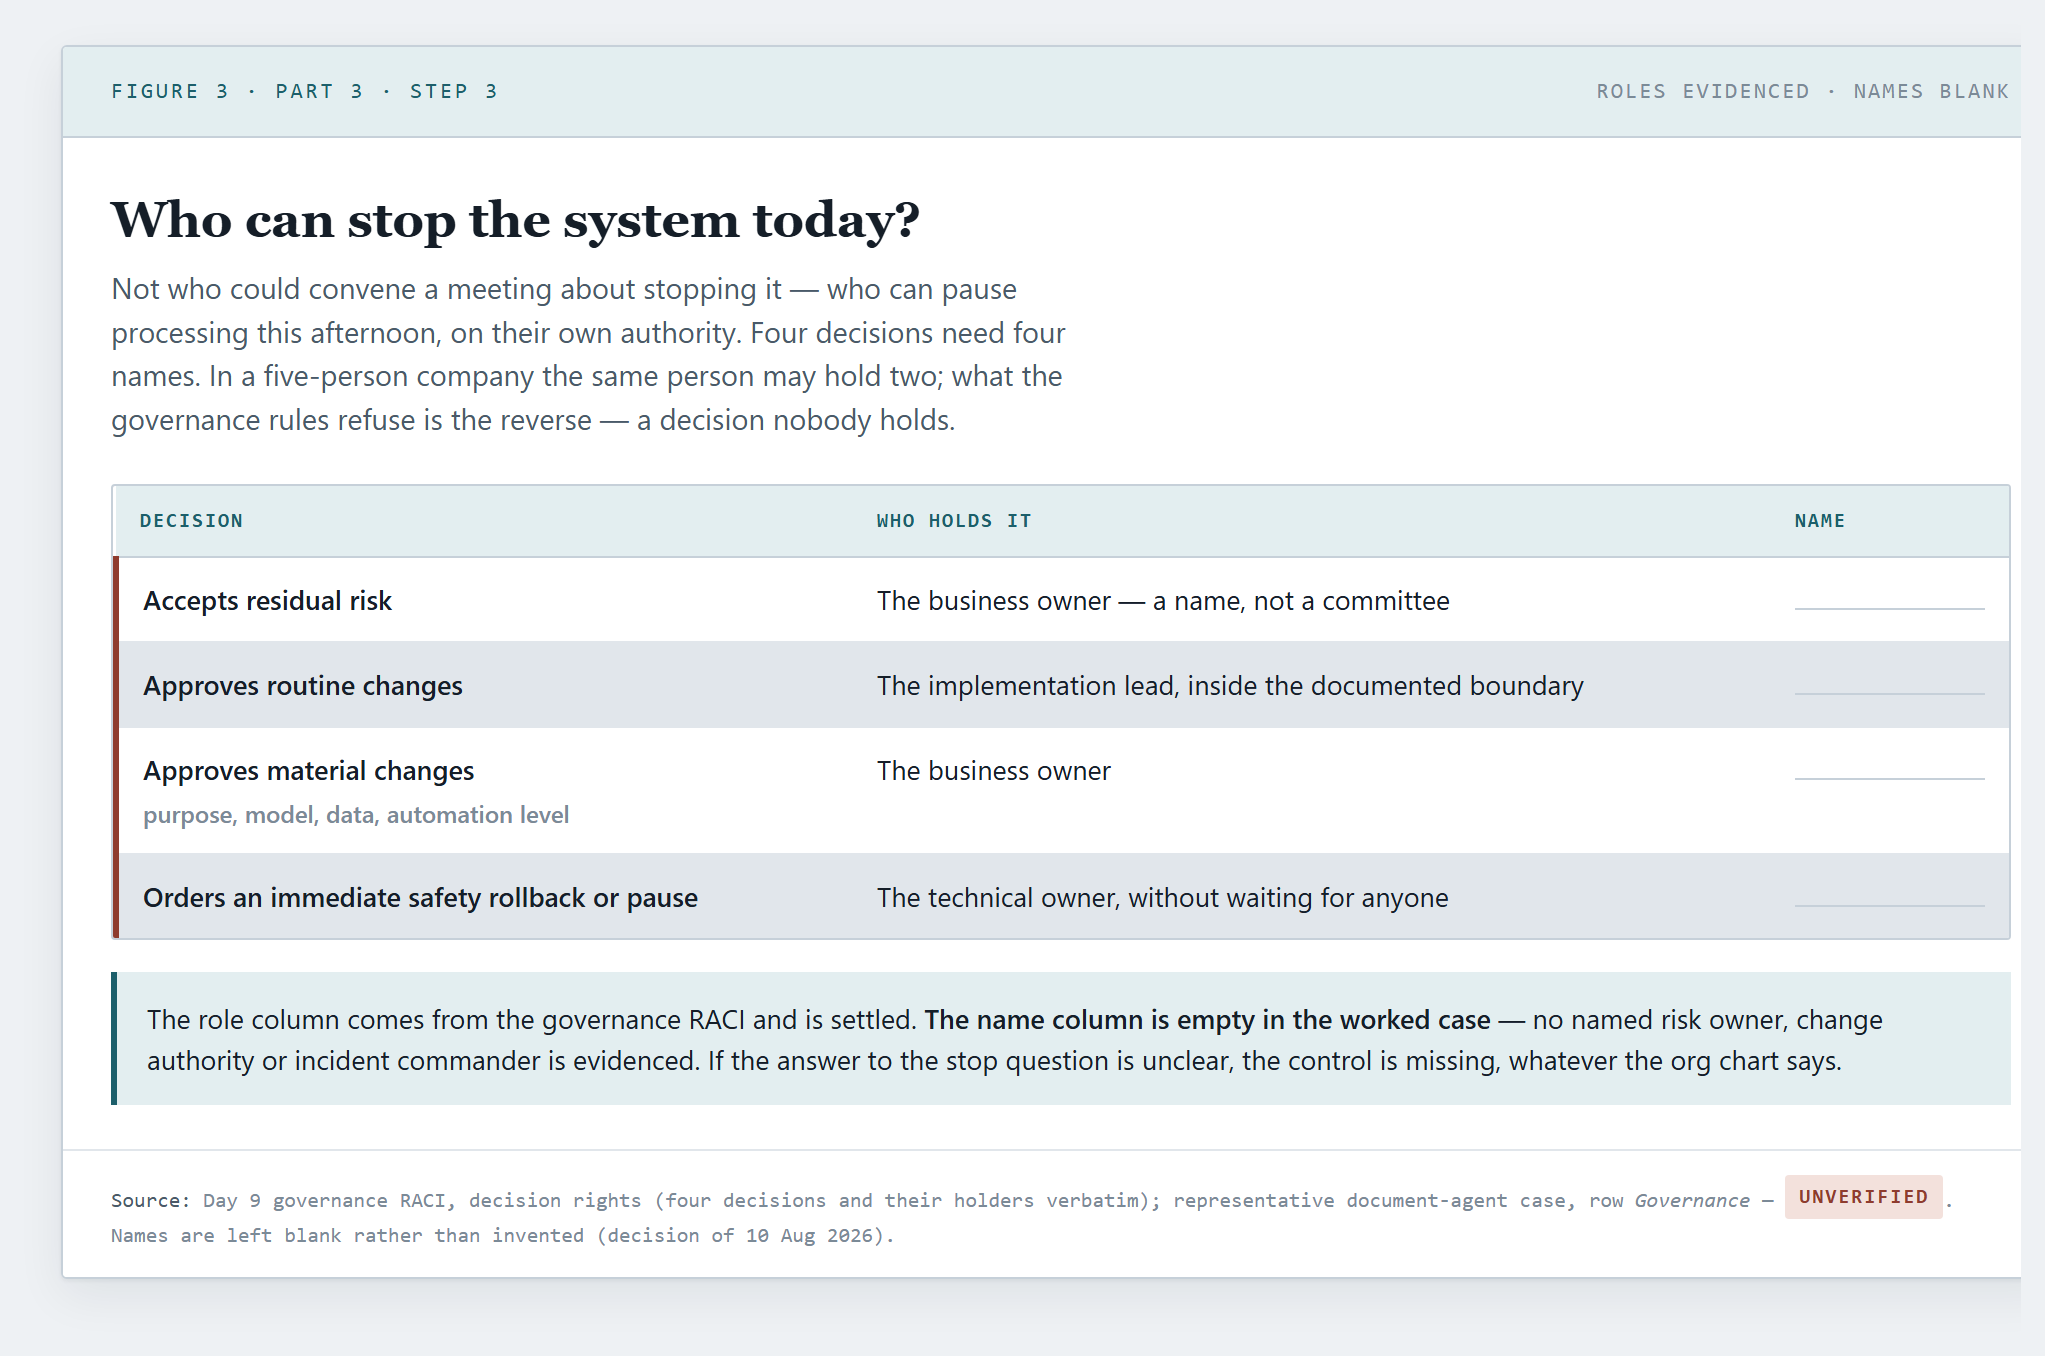Click the subtext 'purpose, model, data, automation level'
This screenshot has height=1356, width=2045.
[x=356, y=815]
